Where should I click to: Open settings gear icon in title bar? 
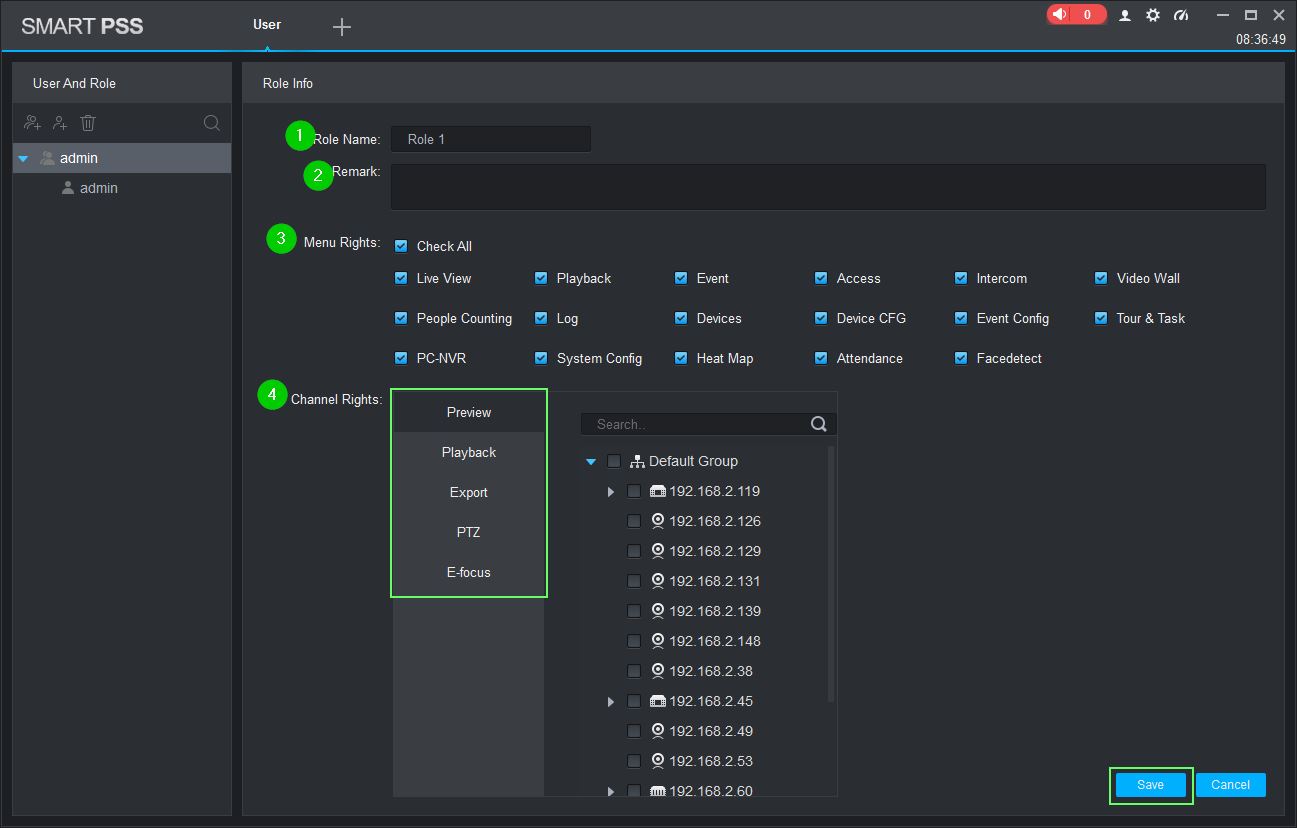click(x=1153, y=15)
